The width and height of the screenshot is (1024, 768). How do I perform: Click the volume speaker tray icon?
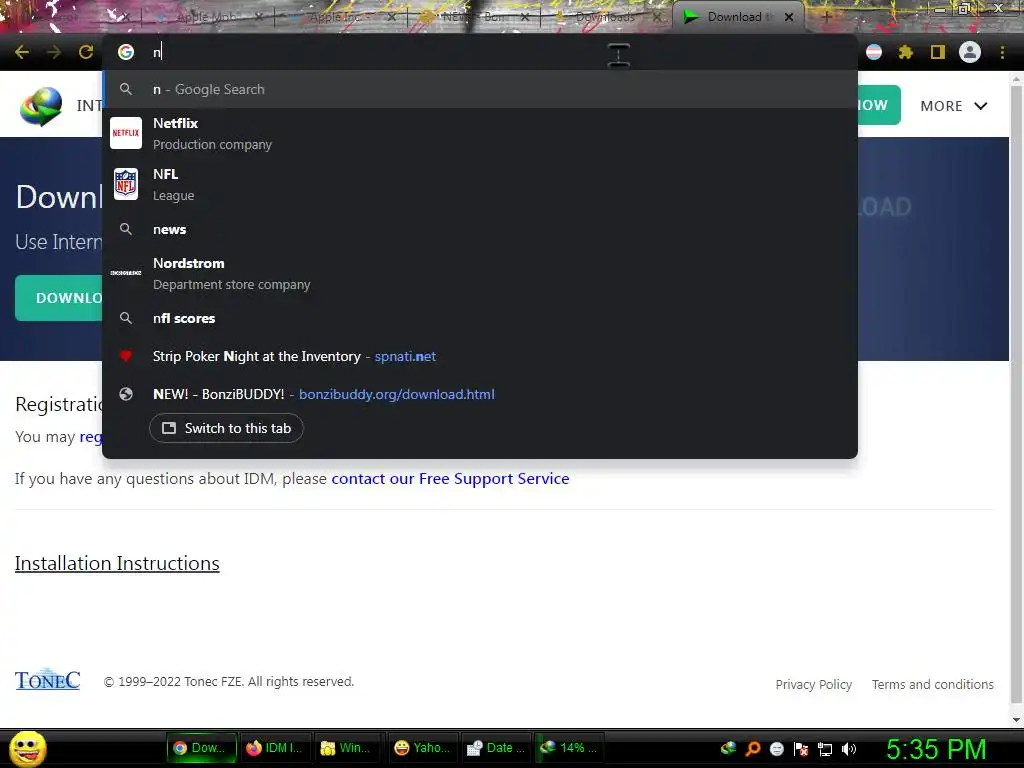tap(849, 748)
